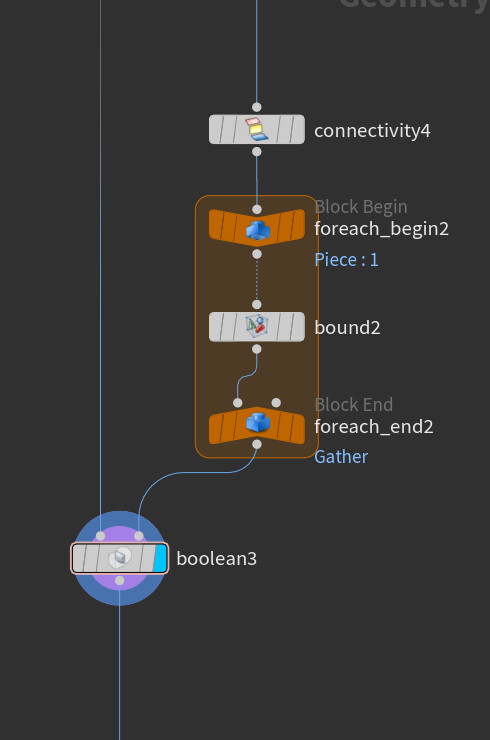Click the right input of foreach_end2

276,403
